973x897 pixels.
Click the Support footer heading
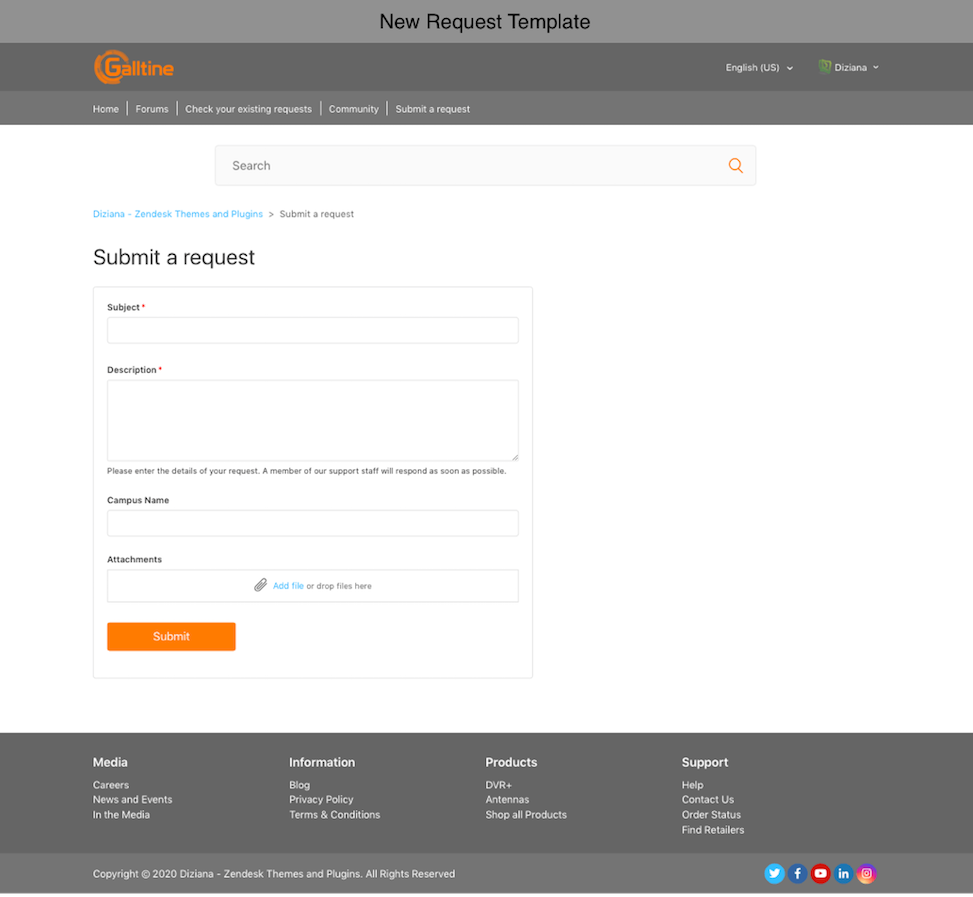(x=705, y=762)
